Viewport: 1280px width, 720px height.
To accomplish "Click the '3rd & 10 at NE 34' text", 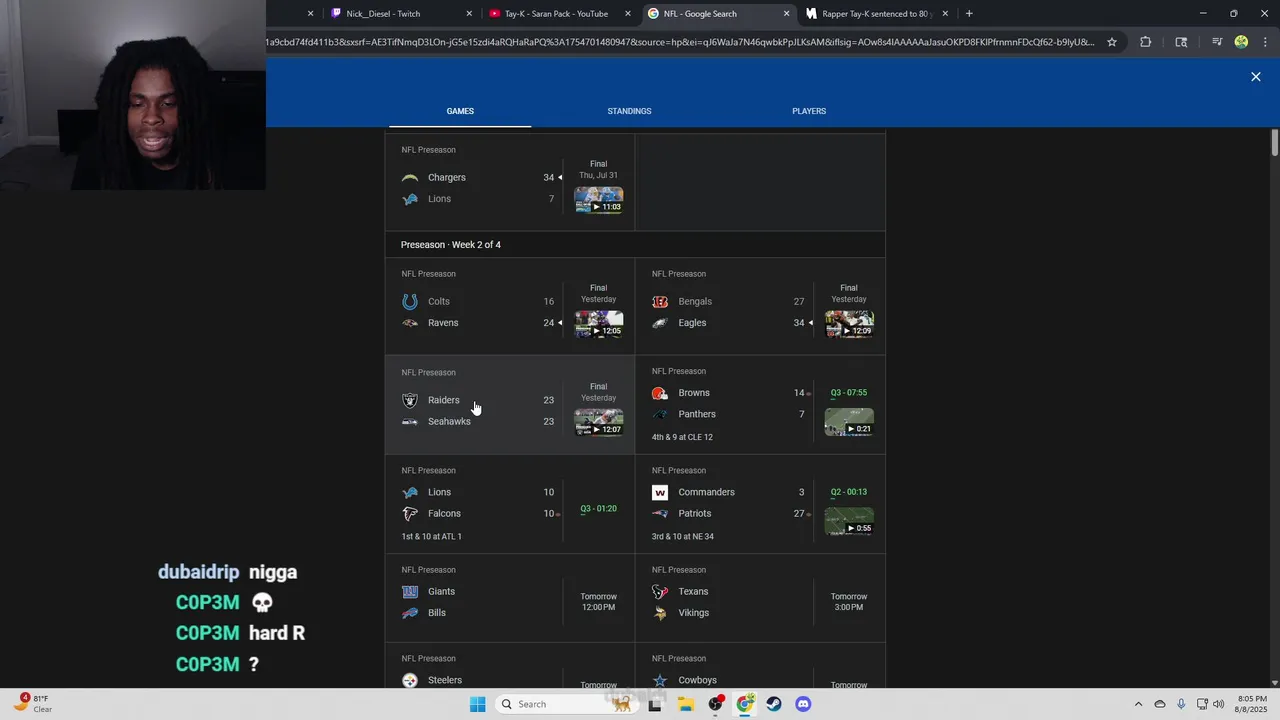I will pos(683,537).
